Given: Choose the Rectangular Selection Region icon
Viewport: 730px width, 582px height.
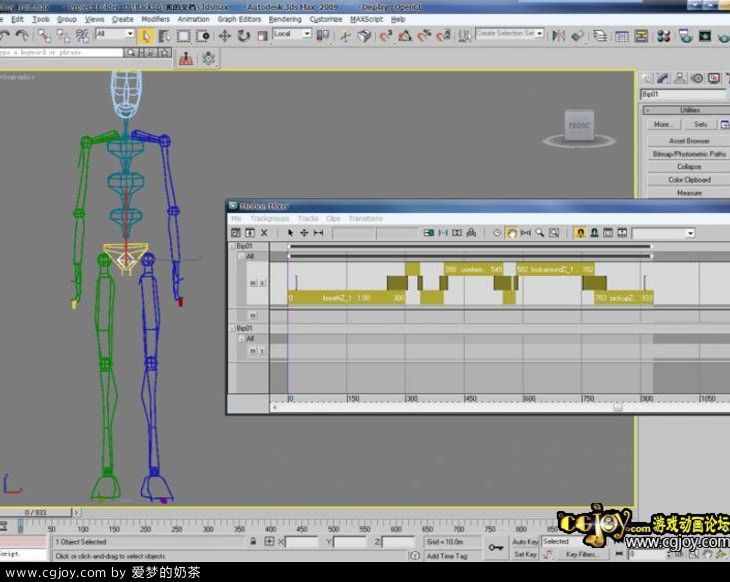Looking at the screenshot, I should [183, 35].
